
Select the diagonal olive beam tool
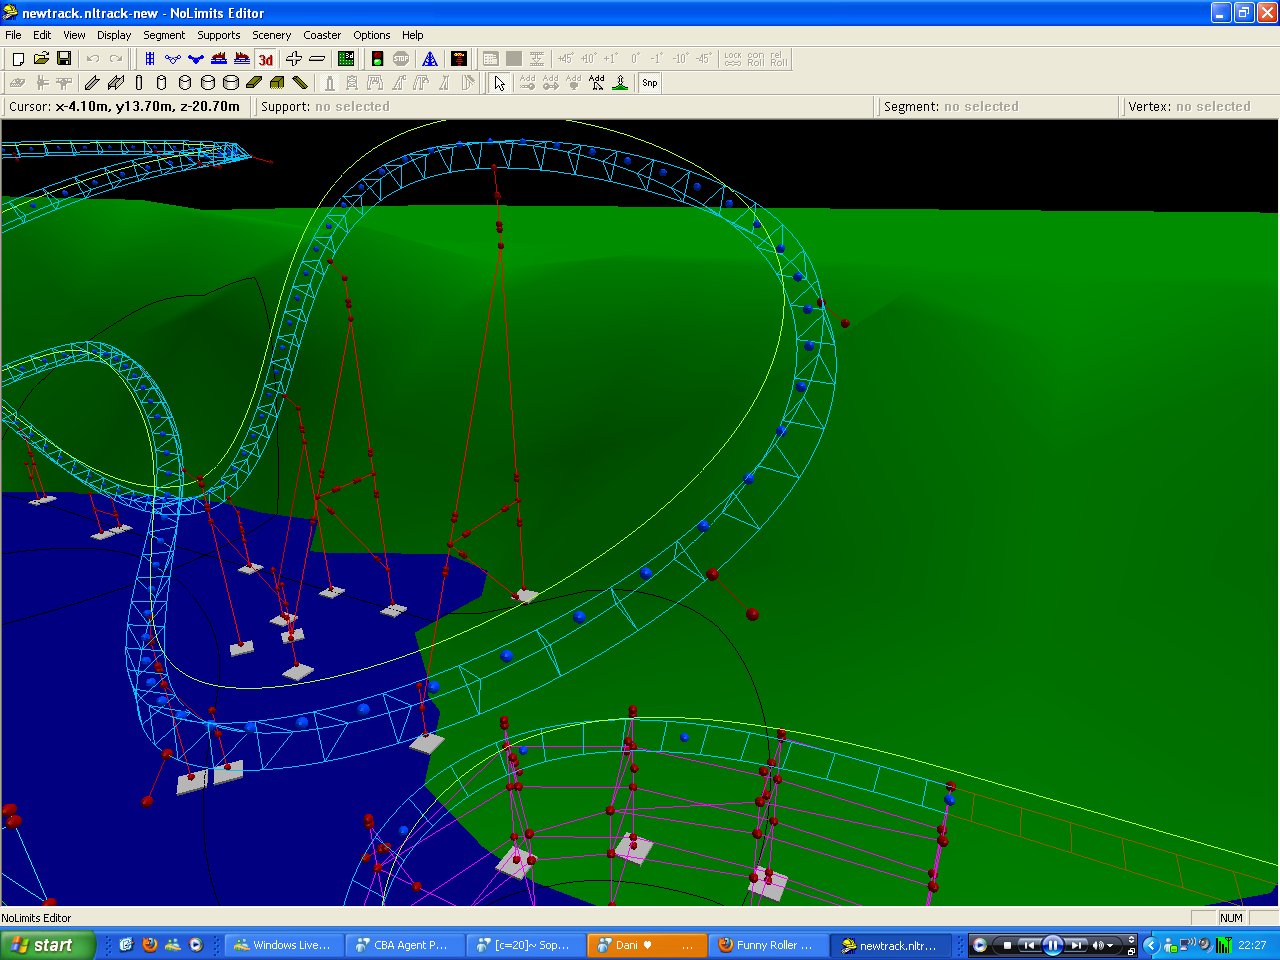point(300,83)
